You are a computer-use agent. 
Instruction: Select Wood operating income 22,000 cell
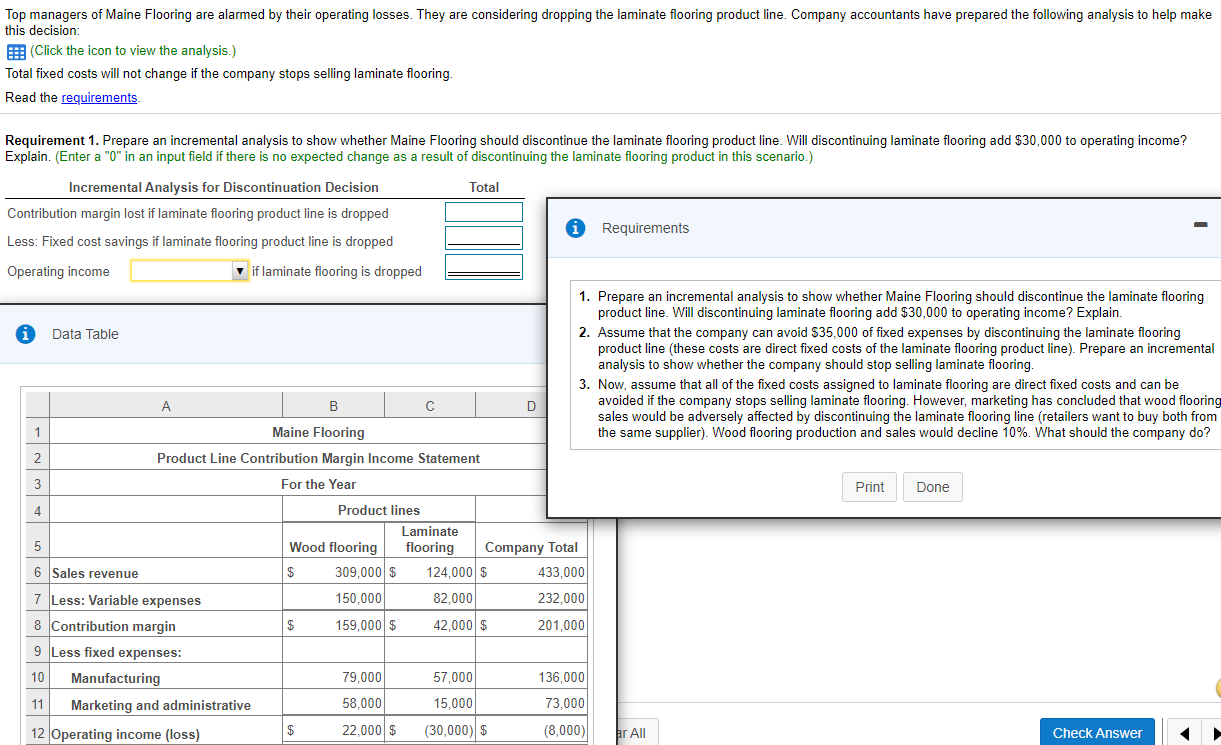333,731
